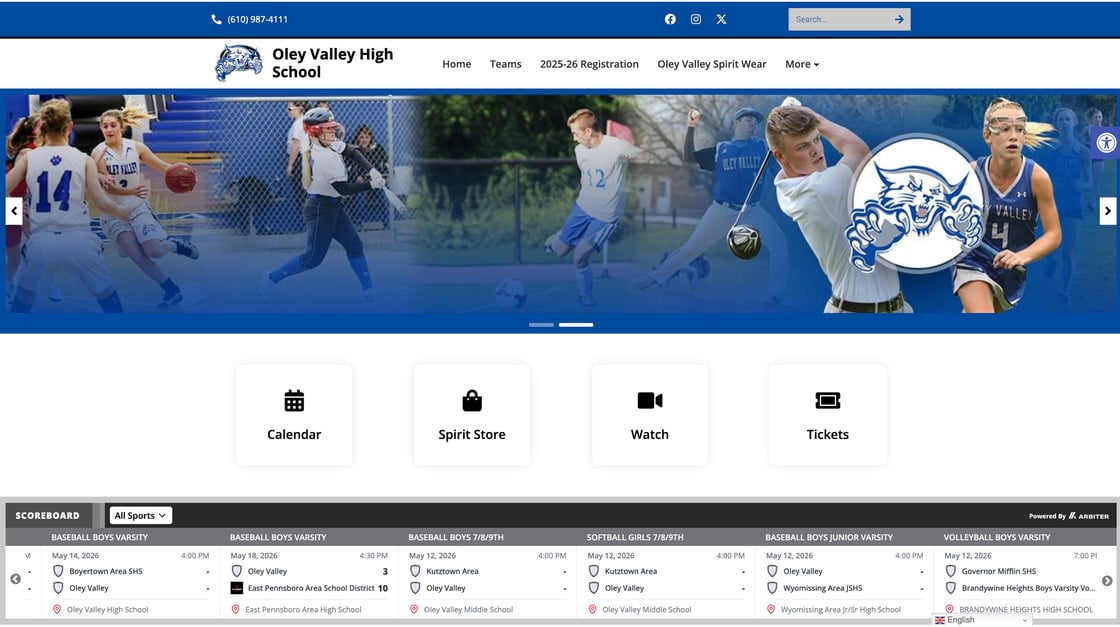Open 2025-26 Registration menu item

[x=589, y=64]
